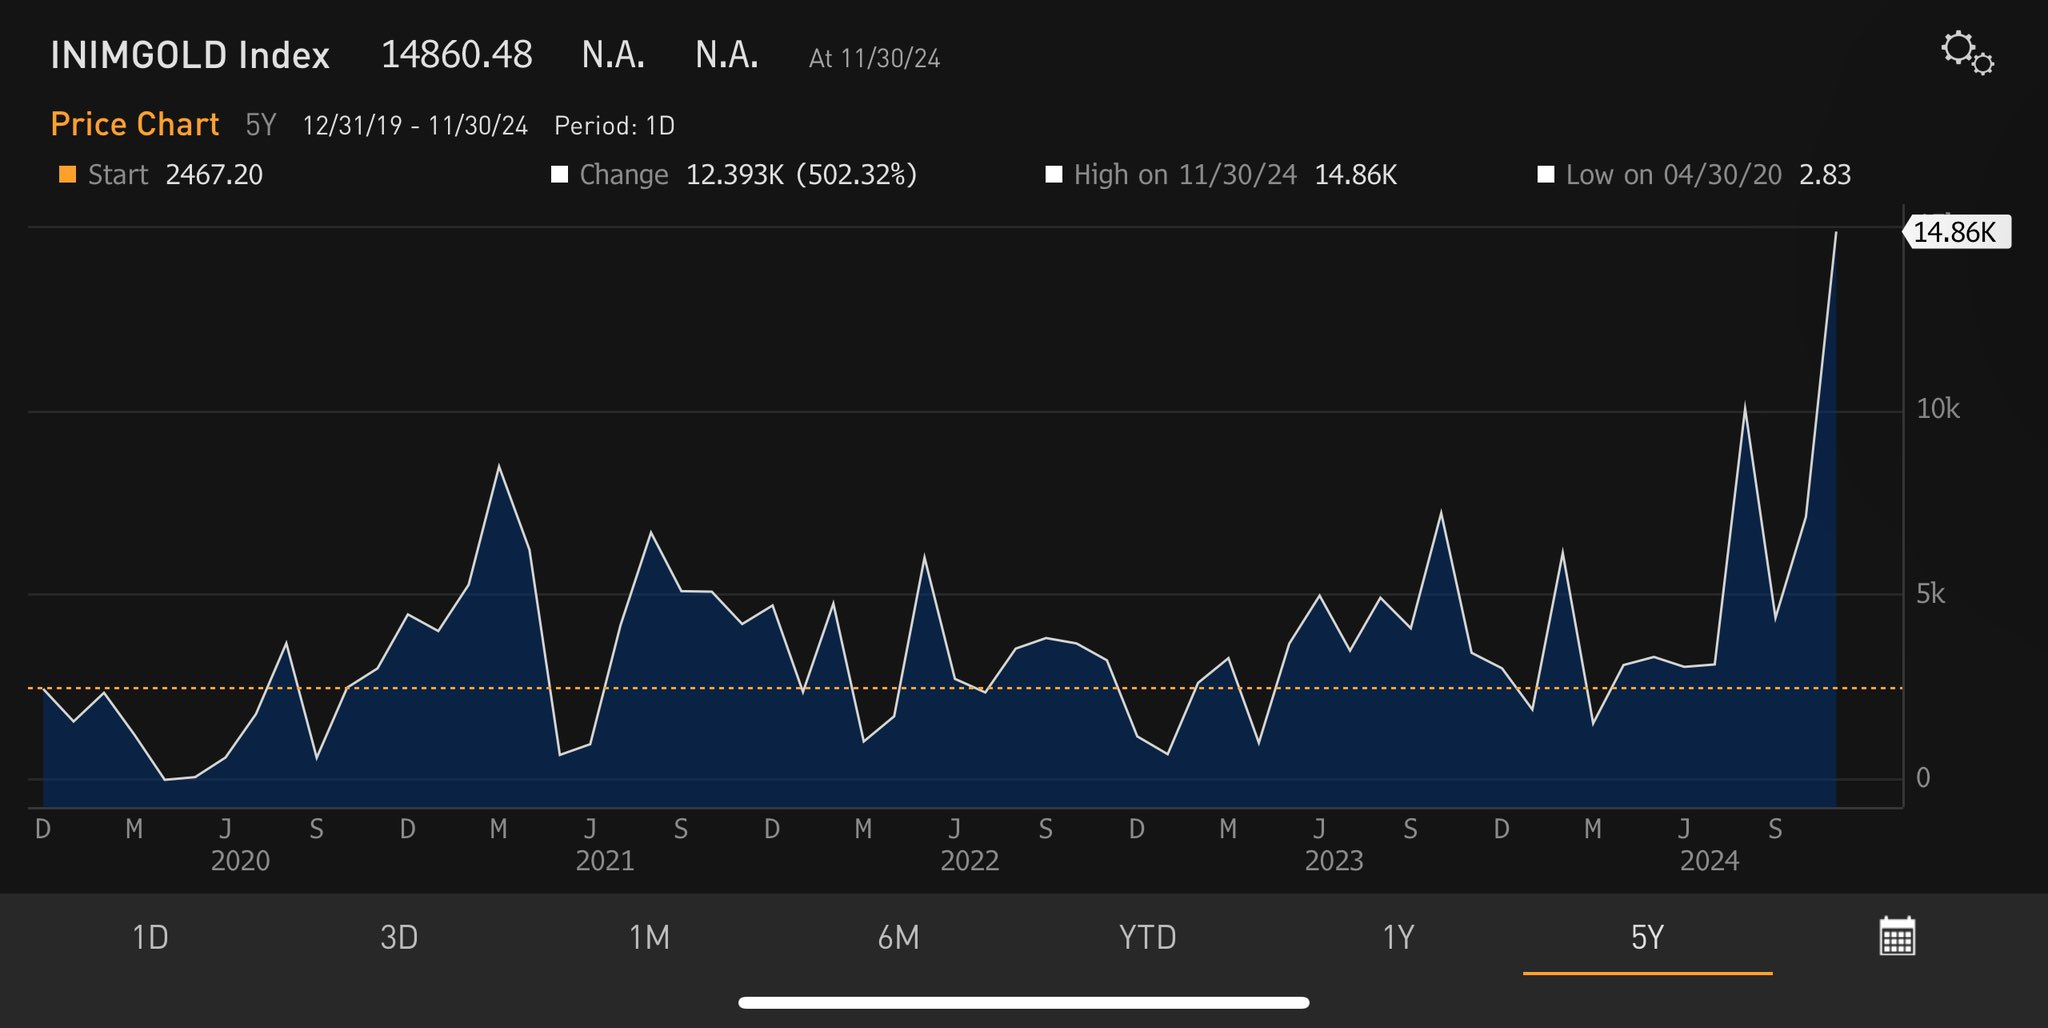The height and width of the screenshot is (1028, 2048).
Task: Open the Period: 1D selector
Action: click(614, 126)
